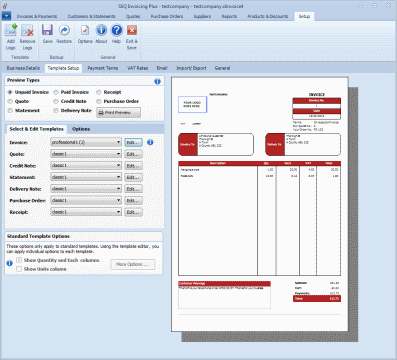Click info icon in Preview Types header
This screenshot has height=360, width=397.
(157, 81)
